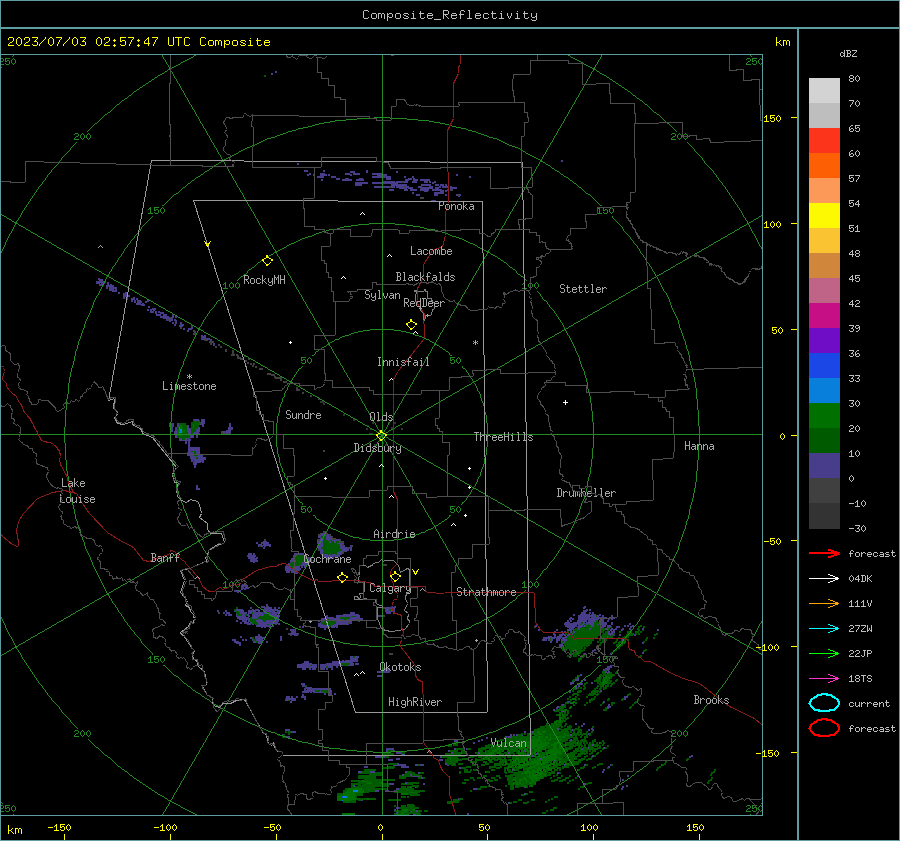Click the white 04DK arrow icon
The height and width of the screenshot is (841, 900).
tap(824, 579)
